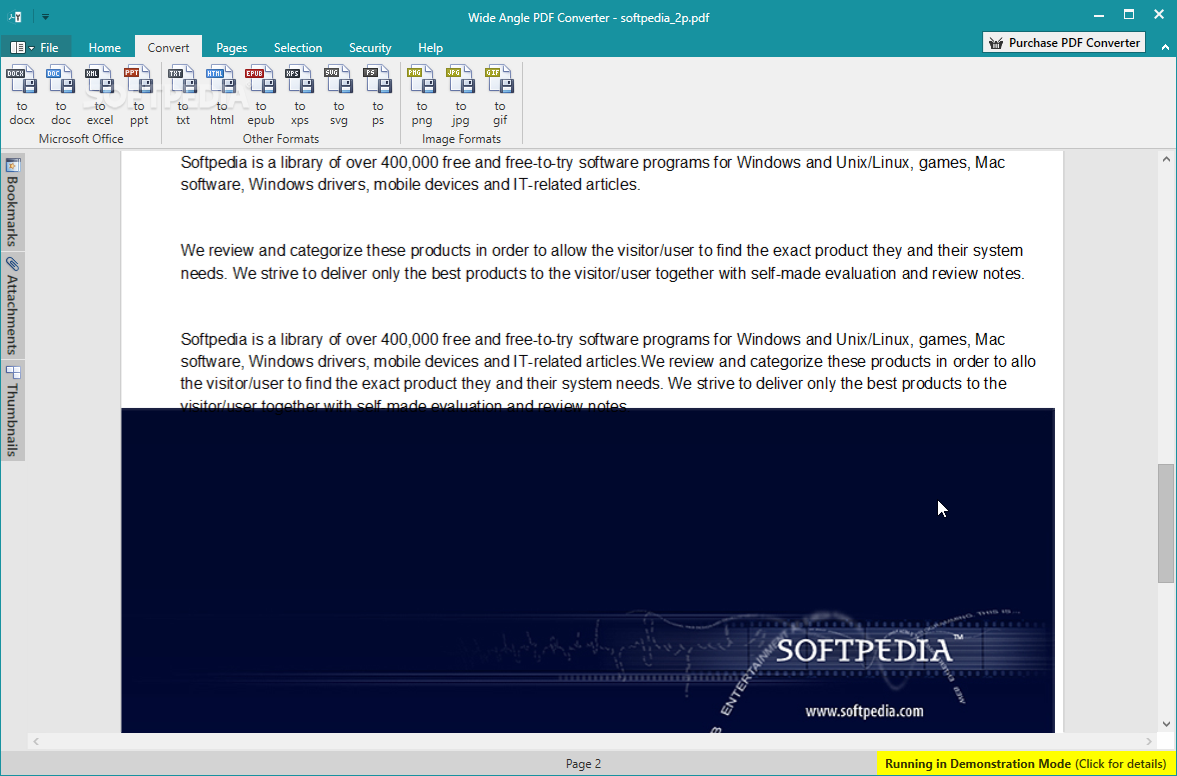Image resolution: width=1177 pixels, height=776 pixels.
Task: Click the Other Formats group label
Action: coord(281,139)
